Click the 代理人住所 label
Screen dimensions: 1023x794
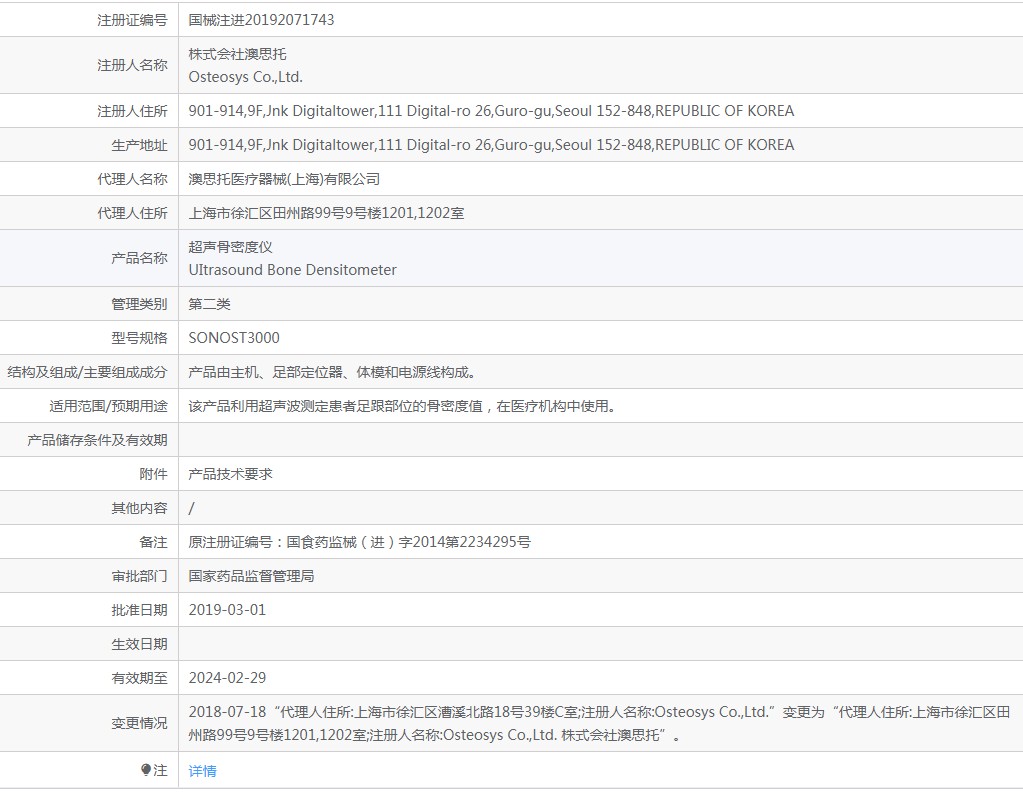point(132,213)
